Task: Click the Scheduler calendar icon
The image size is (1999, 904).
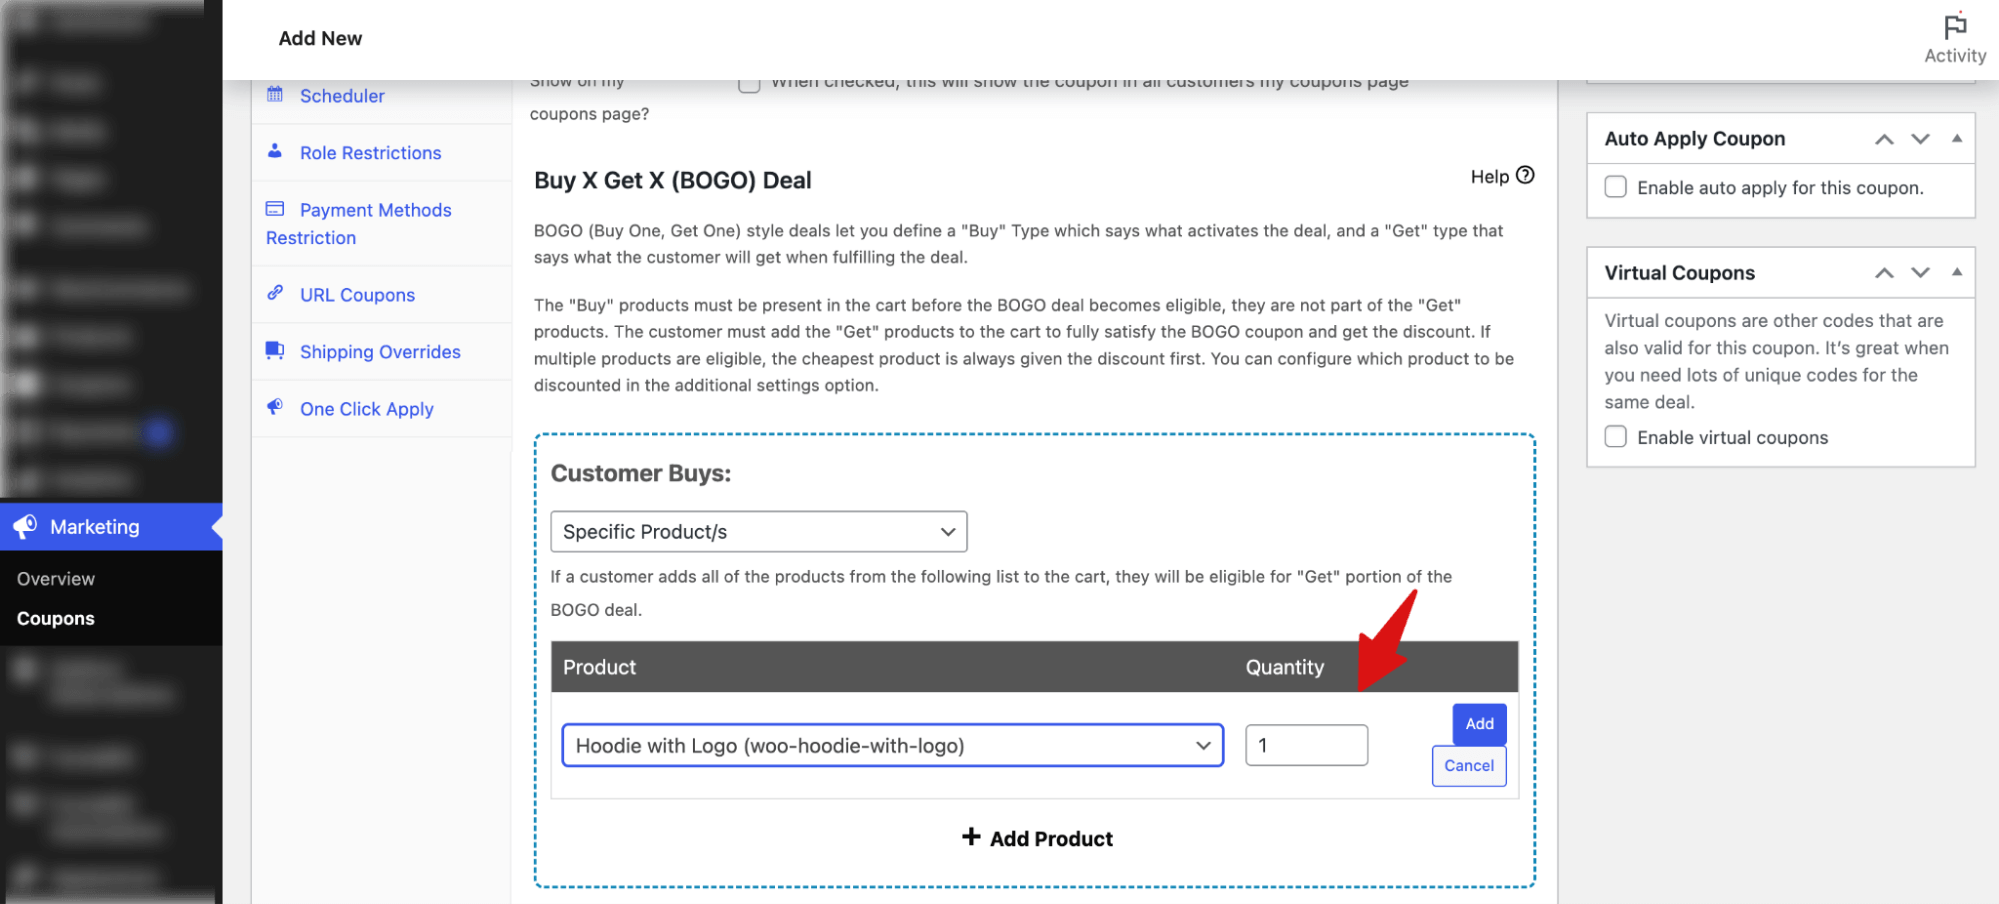Action: tap(275, 95)
